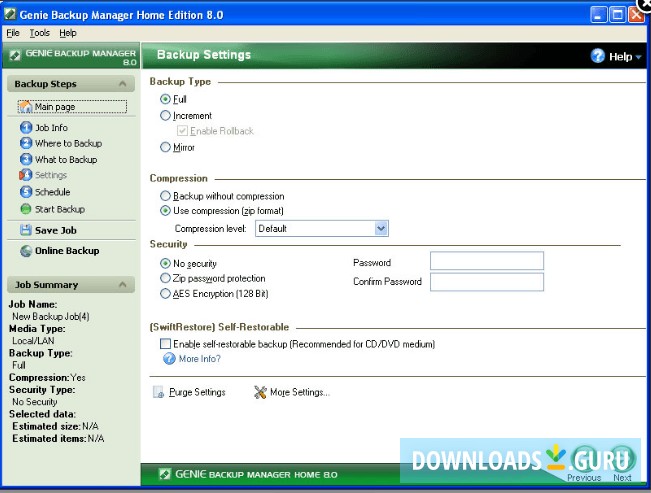The image size is (651, 493).
Task: Click the Start Backup label
Action: 60,209
